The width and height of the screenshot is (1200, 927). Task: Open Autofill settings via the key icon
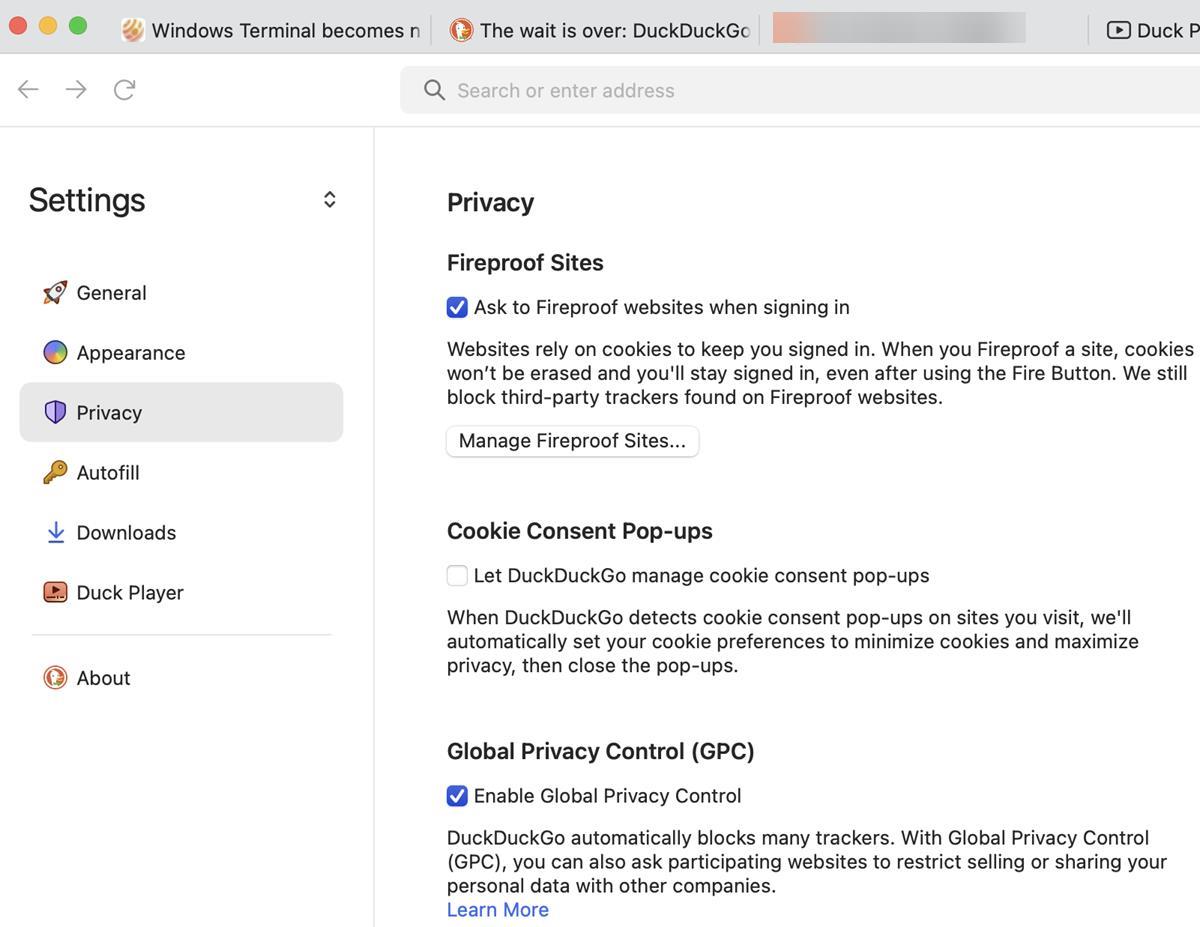coord(55,472)
